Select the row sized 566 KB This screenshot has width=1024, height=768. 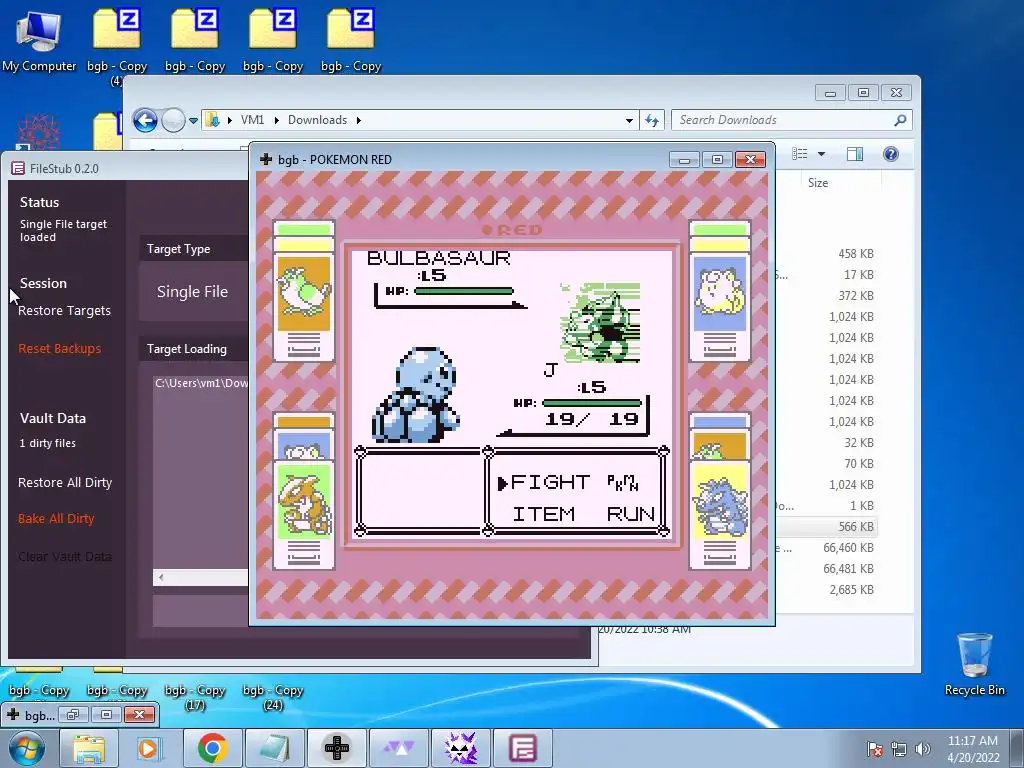coord(826,527)
